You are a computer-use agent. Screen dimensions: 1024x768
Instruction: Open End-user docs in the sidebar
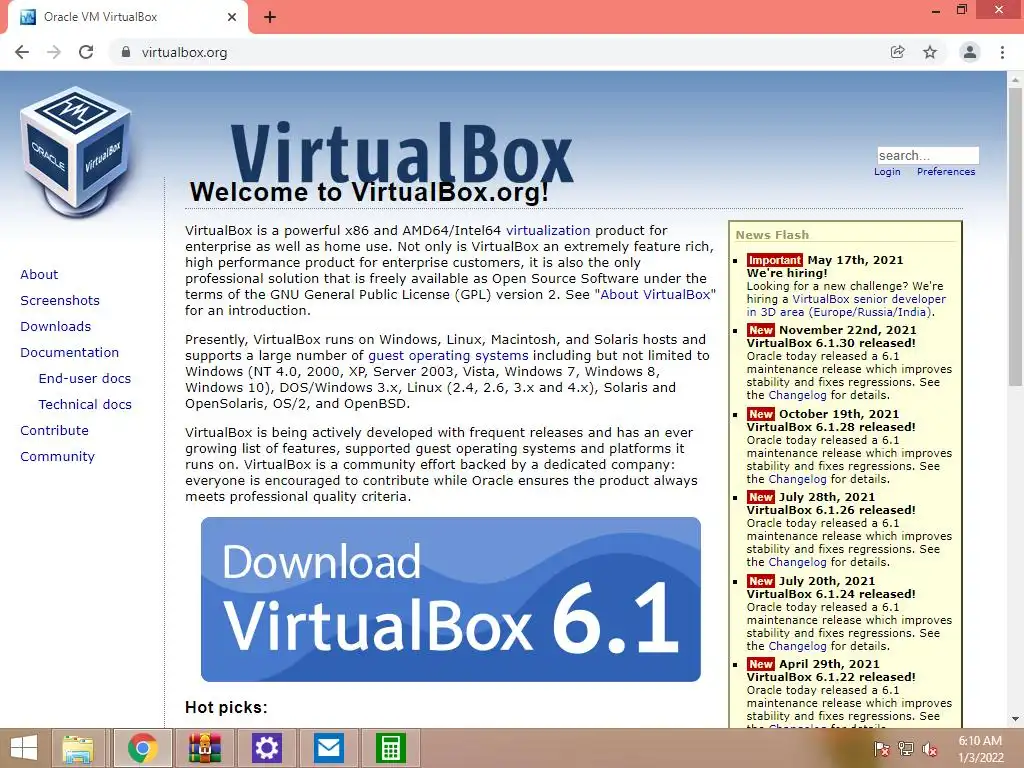tap(85, 379)
